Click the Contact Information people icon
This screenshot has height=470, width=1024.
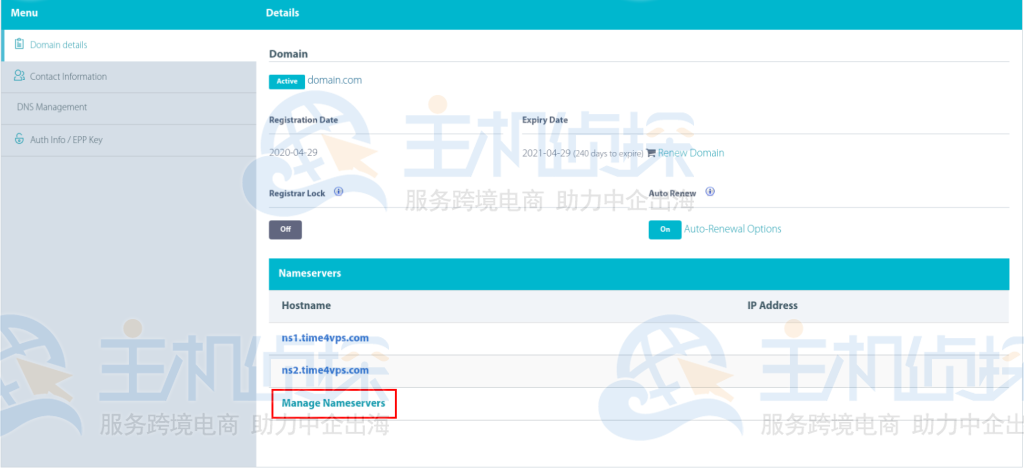tap(20, 76)
